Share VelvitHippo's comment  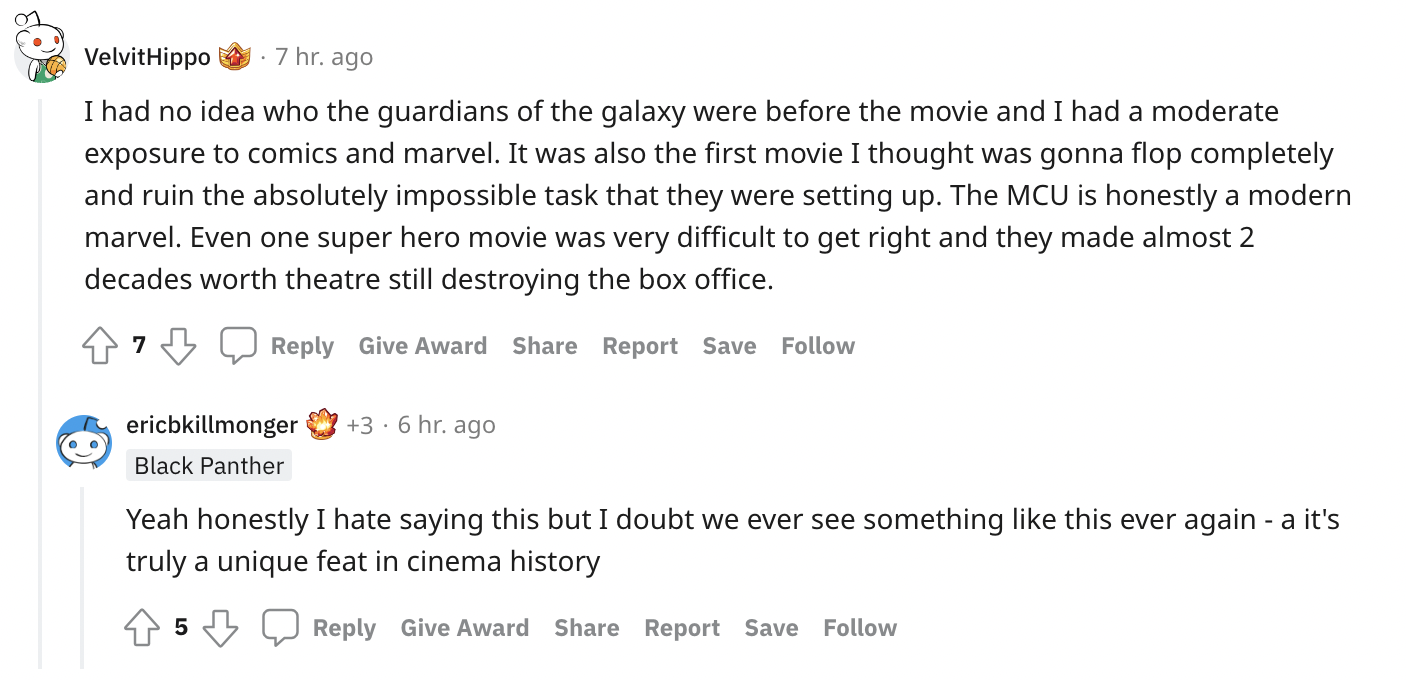tap(545, 346)
